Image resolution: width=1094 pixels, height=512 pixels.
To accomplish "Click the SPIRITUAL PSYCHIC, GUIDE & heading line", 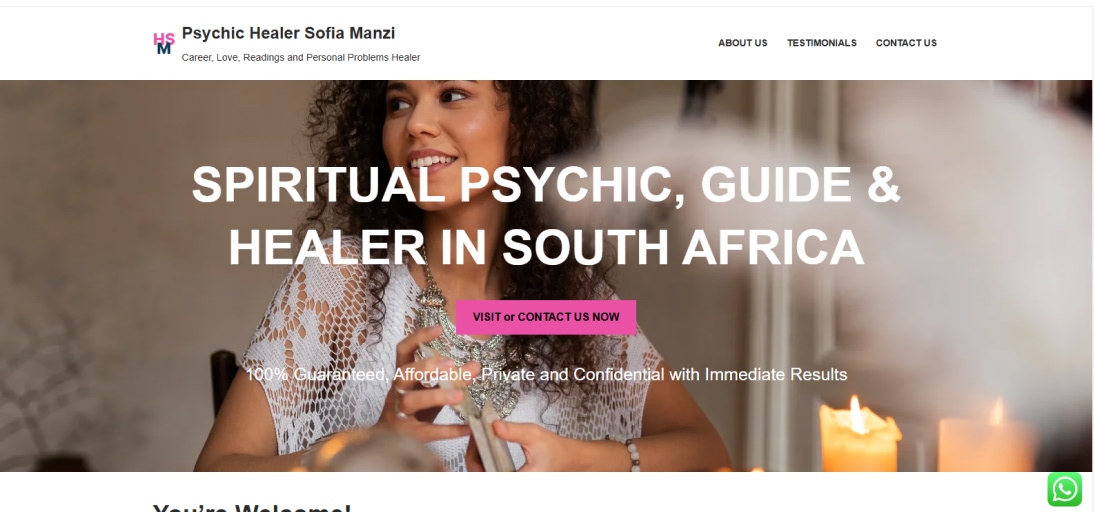I will click(546, 185).
